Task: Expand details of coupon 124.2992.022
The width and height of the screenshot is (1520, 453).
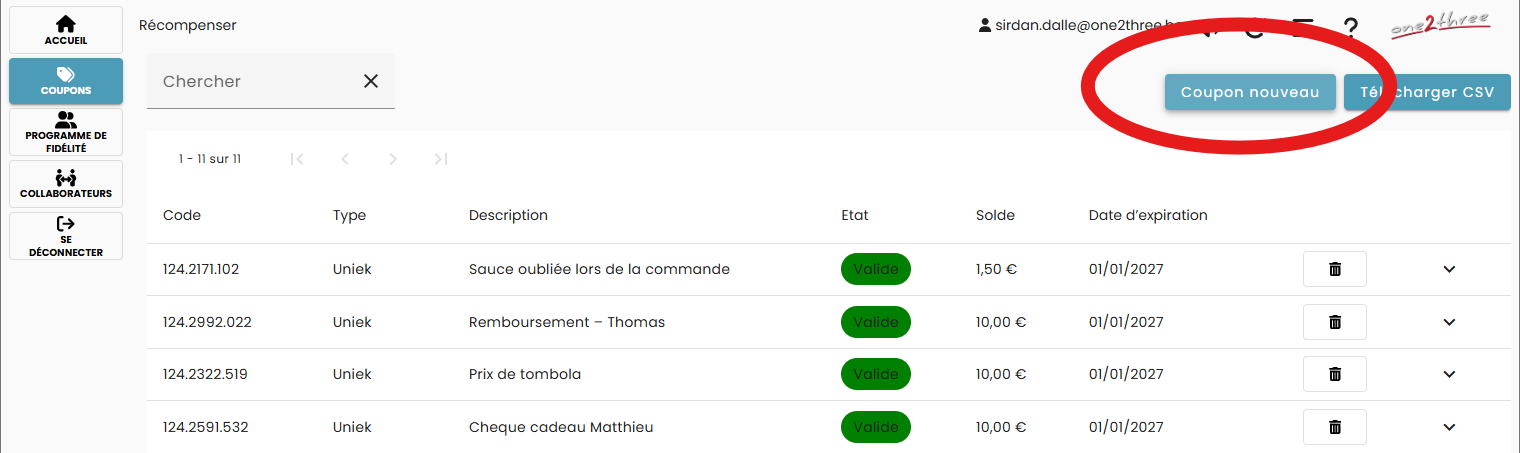Action: 1449,322
